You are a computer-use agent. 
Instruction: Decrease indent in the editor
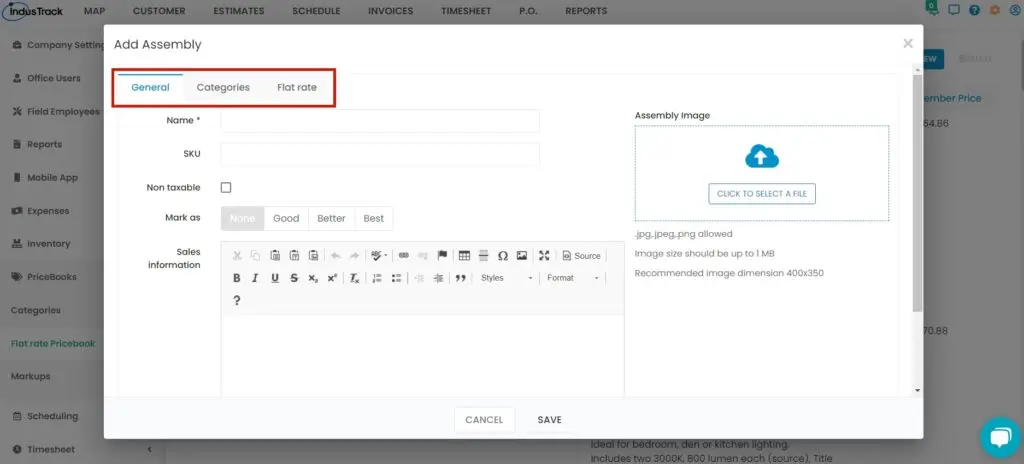pos(419,278)
